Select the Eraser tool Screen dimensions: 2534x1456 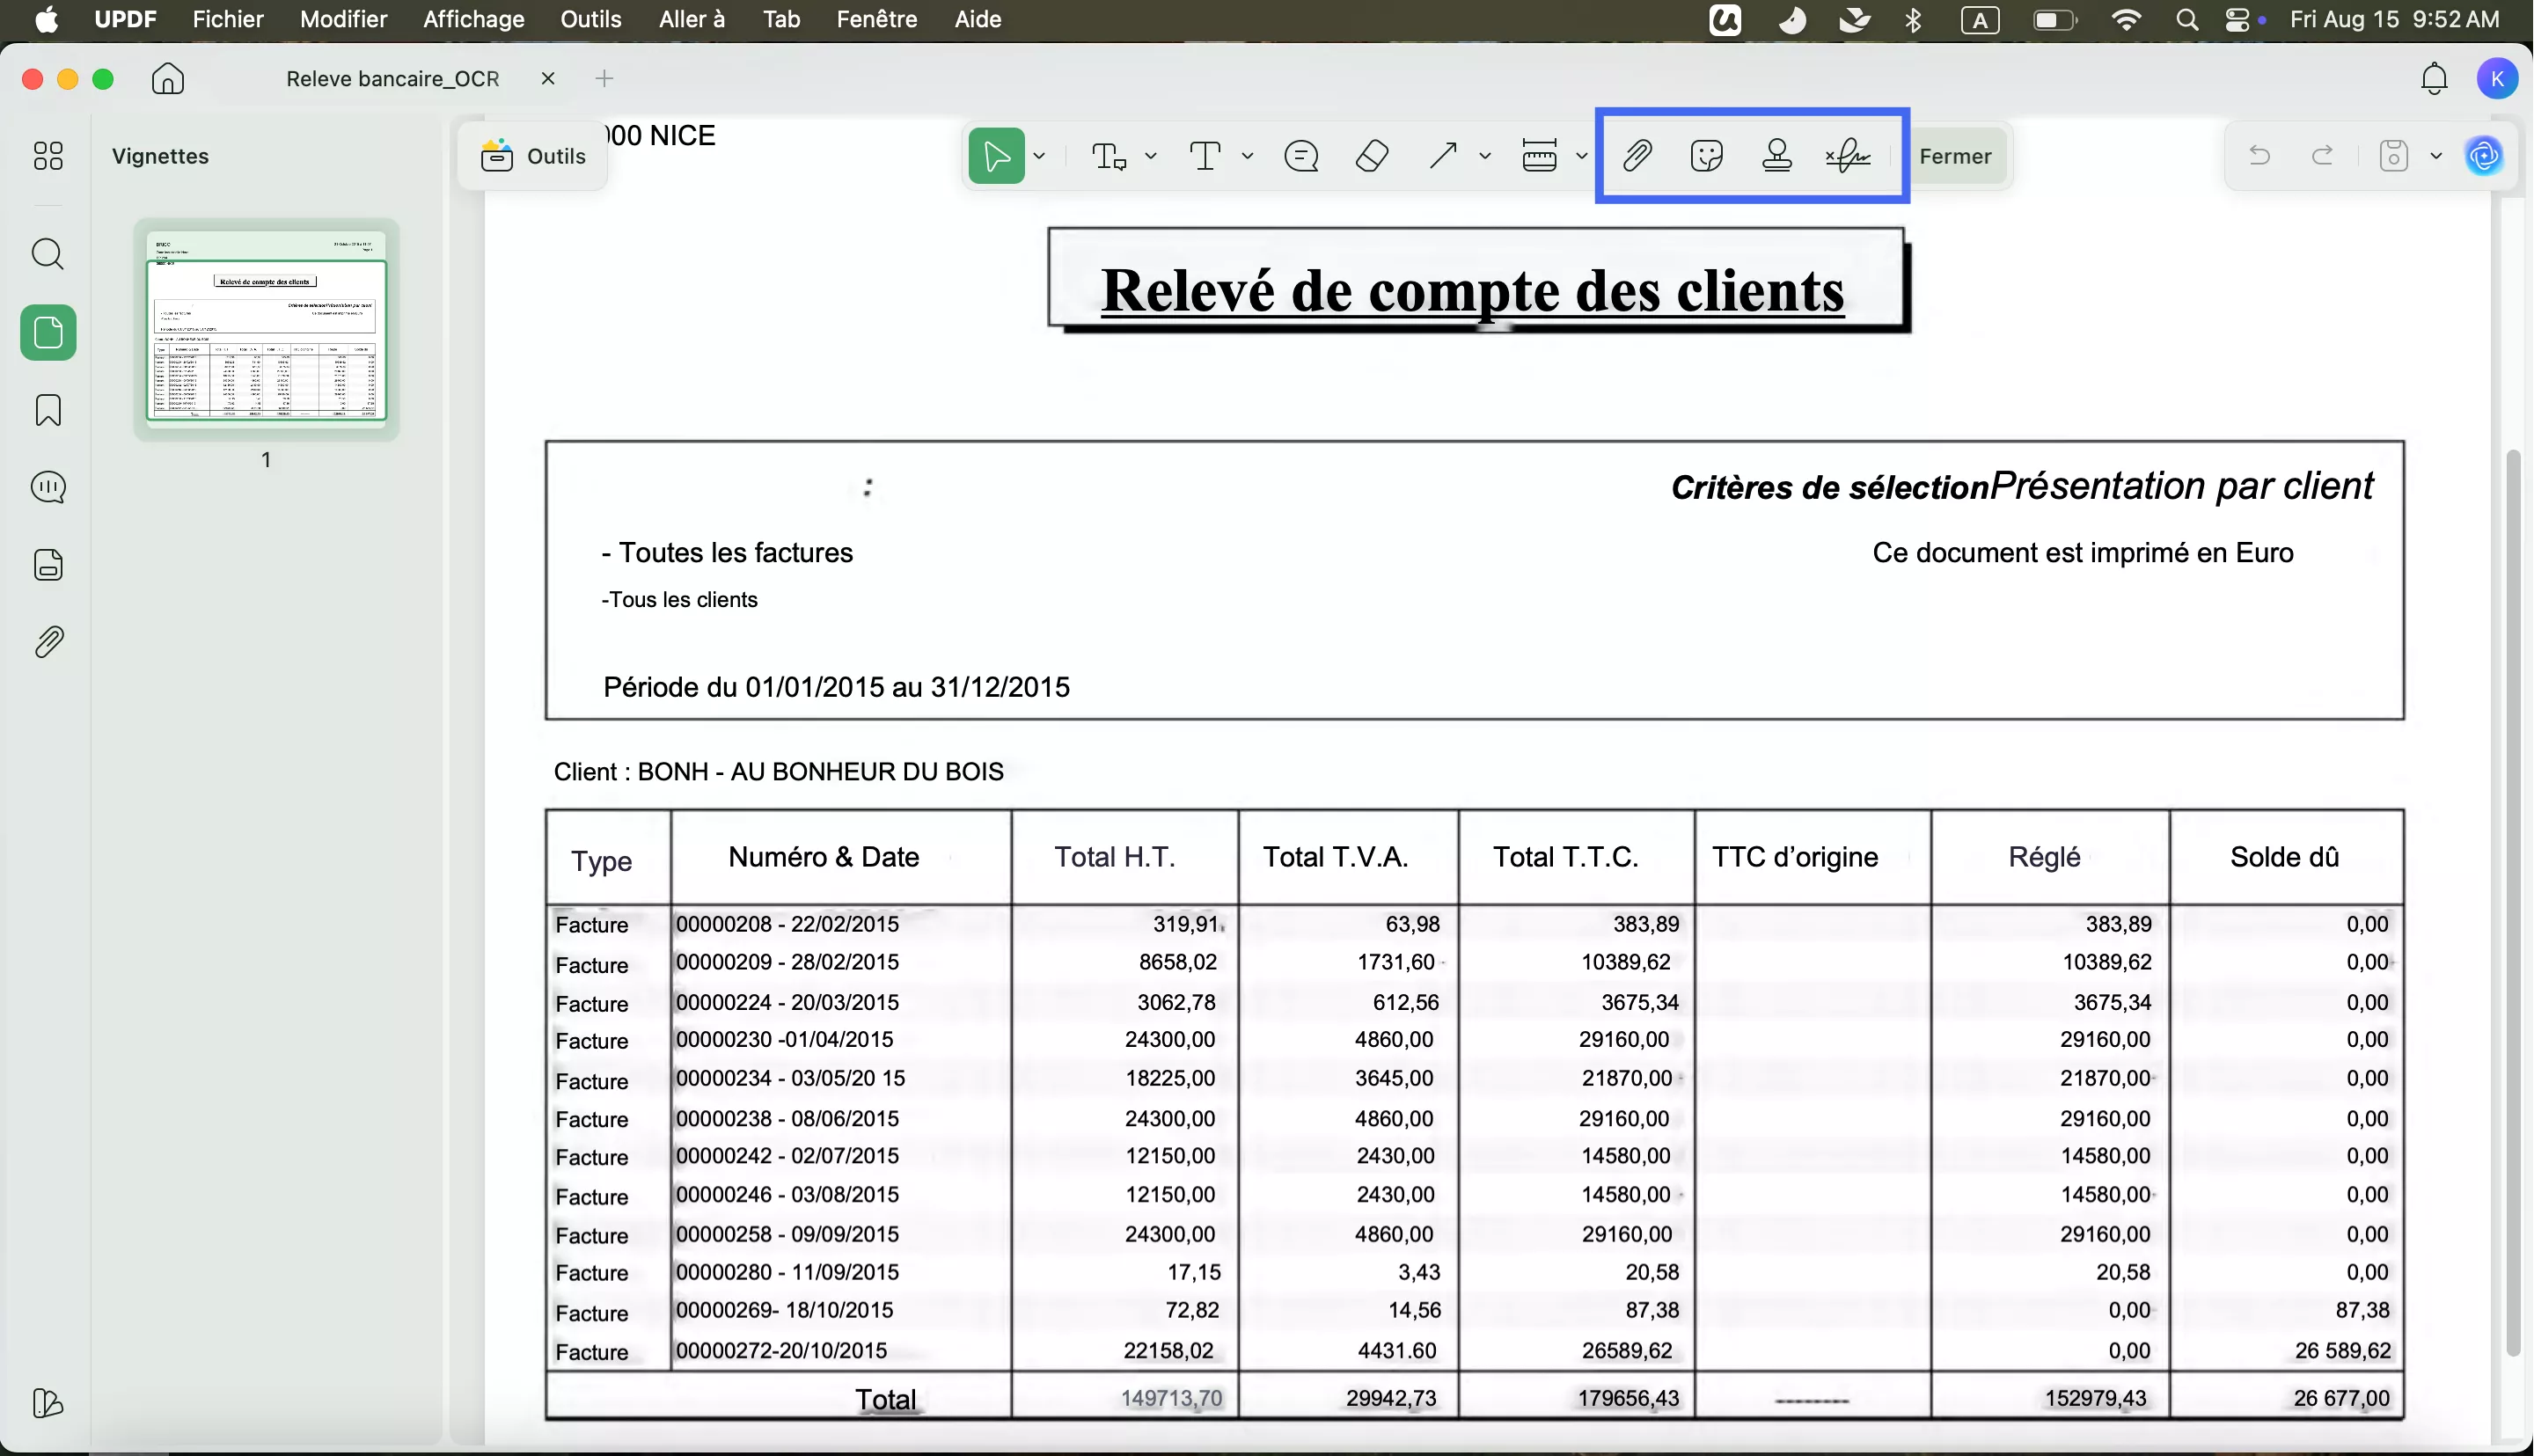(x=1371, y=156)
